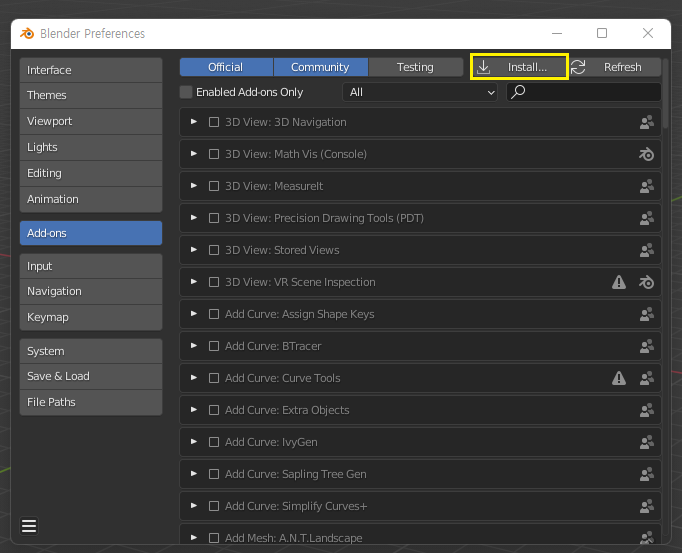The width and height of the screenshot is (682, 553).
Task: Enable the Math Vis (Console) add-on
Action: pyautogui.click(x=214, y=154)
